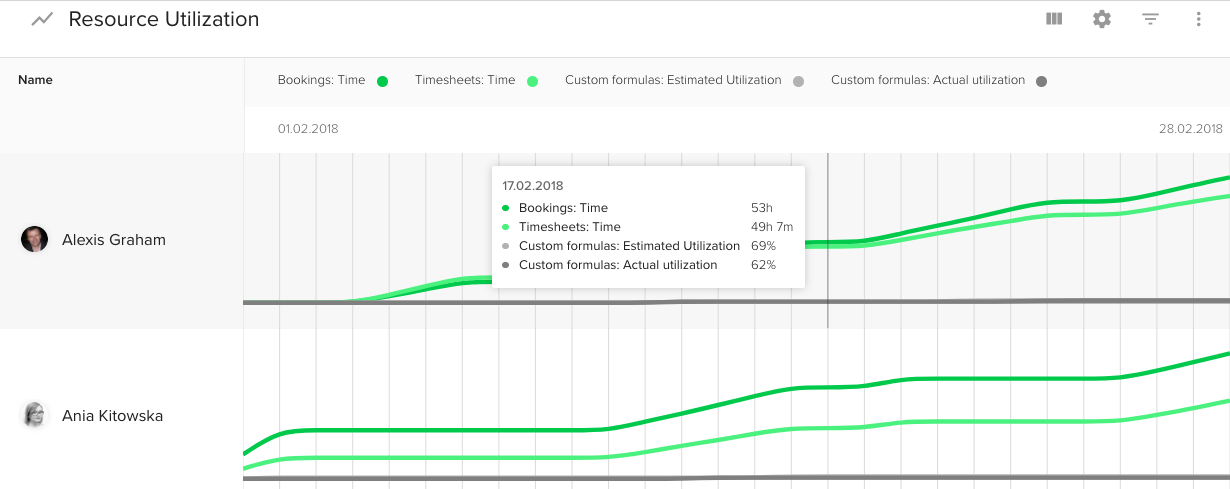Image resolution: width=1230 pixels, height=489 pixels.
Task: Open the three-dot more options menu
Action: [1198, 19]
